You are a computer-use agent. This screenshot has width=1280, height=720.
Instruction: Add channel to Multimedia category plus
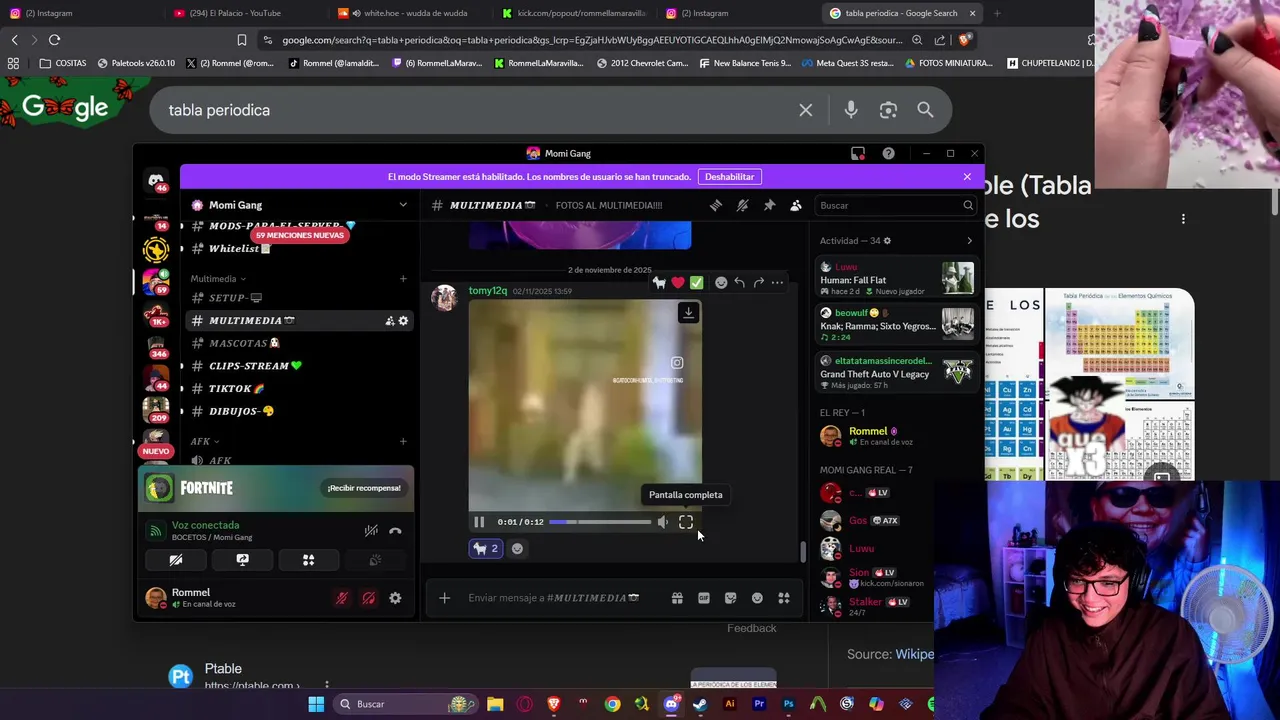coord(403,279)
